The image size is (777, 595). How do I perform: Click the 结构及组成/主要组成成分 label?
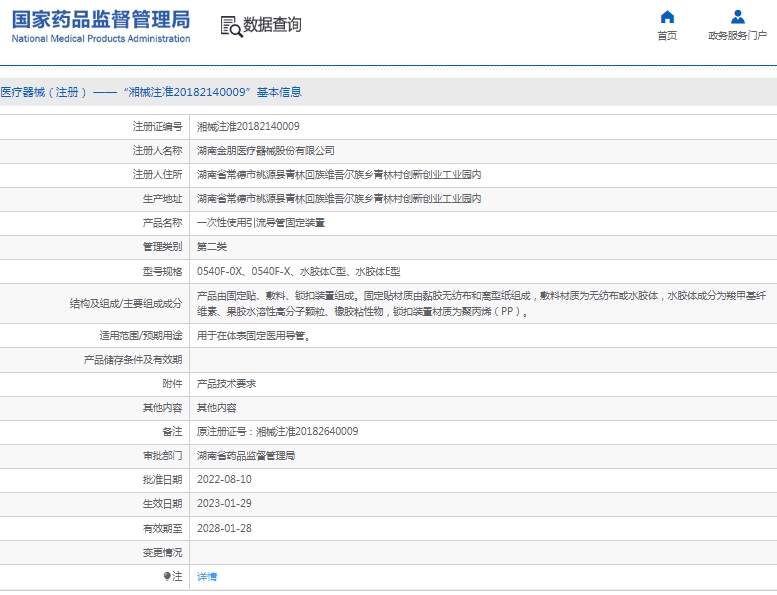(x=126, y=304)
